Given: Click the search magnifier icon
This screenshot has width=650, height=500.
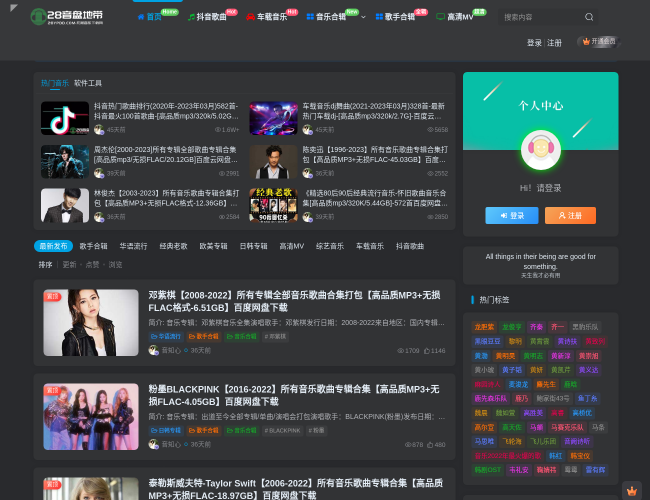Looking at the screenshot, I should tap(589, 17).
